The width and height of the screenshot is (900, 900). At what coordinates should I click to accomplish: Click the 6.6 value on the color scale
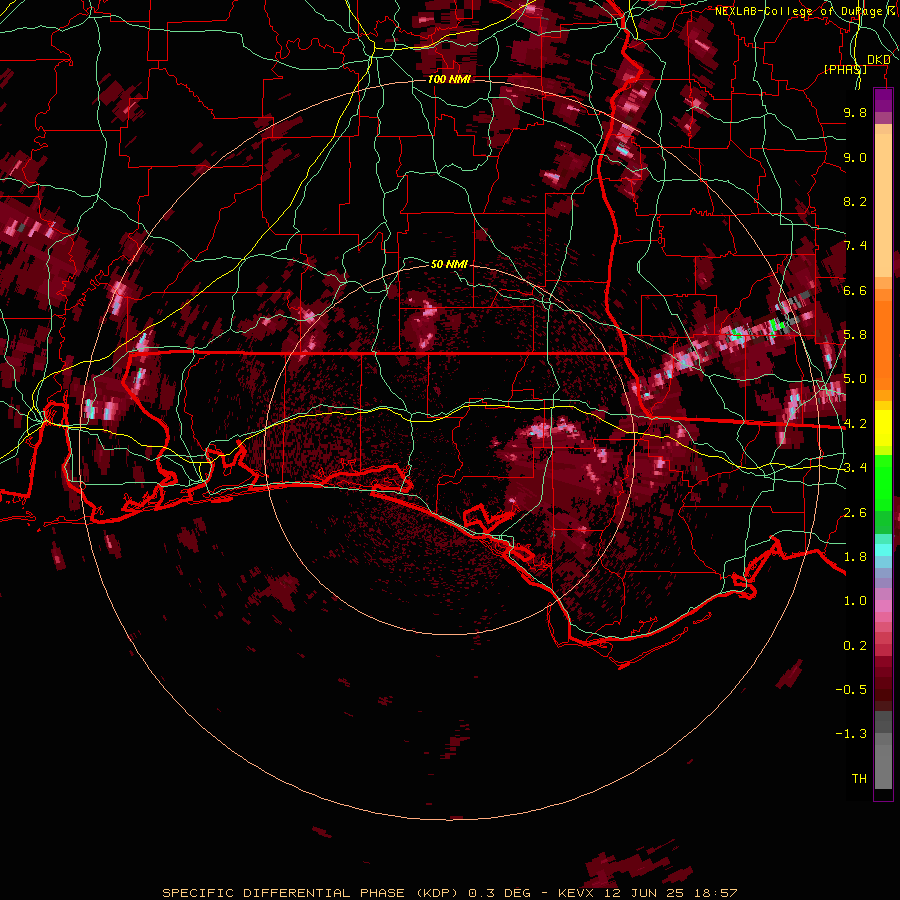point(855,290)
